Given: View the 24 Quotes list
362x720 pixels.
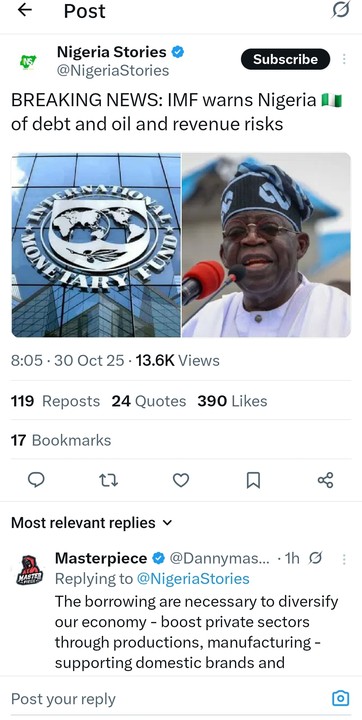Looking at the screenshot, I should point(149,401).
